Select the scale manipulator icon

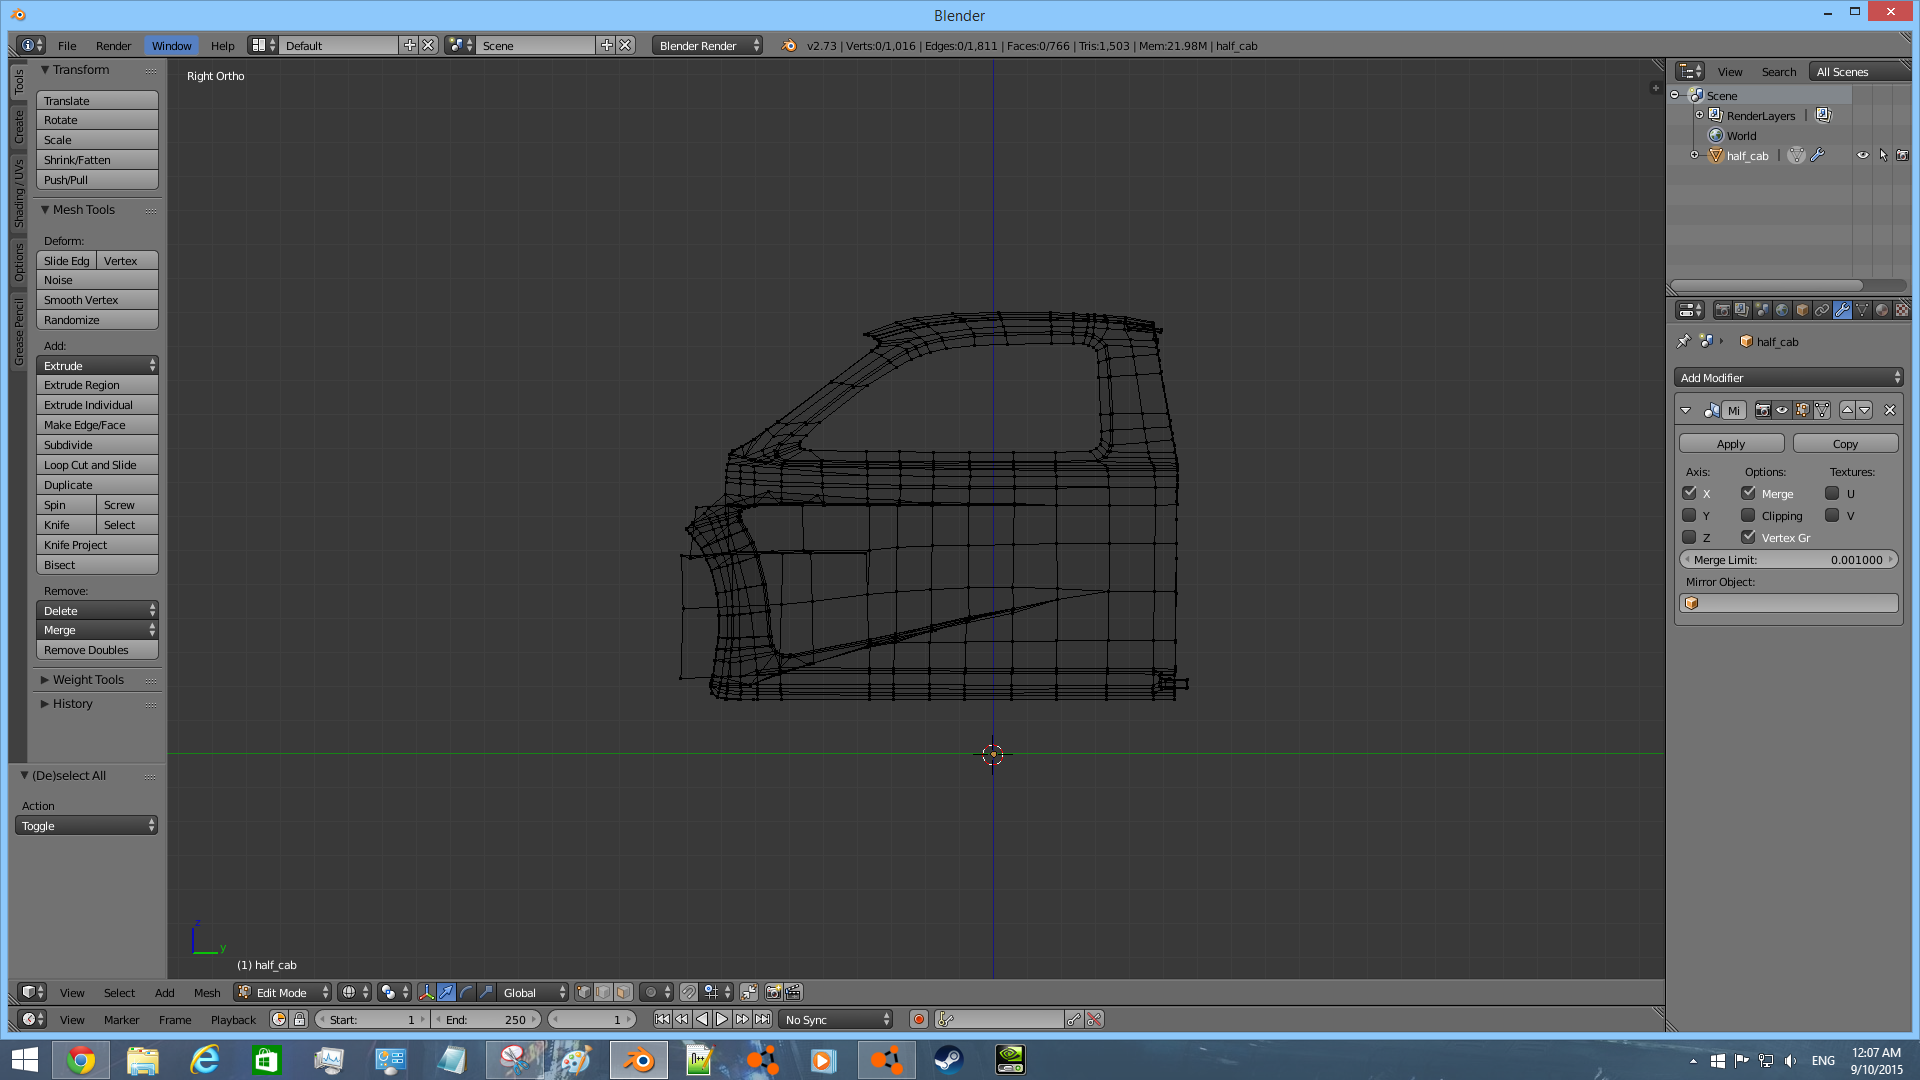tap(487, 992)
